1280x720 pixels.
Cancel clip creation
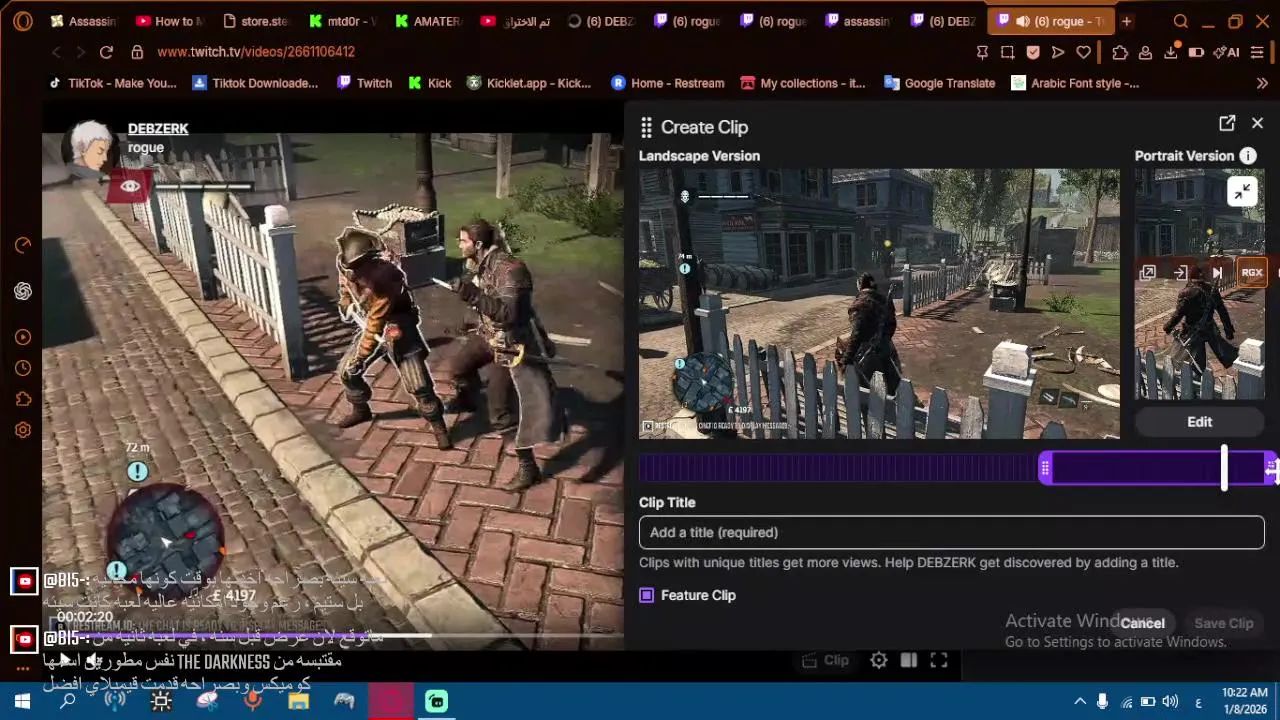tap(1142, 623)
